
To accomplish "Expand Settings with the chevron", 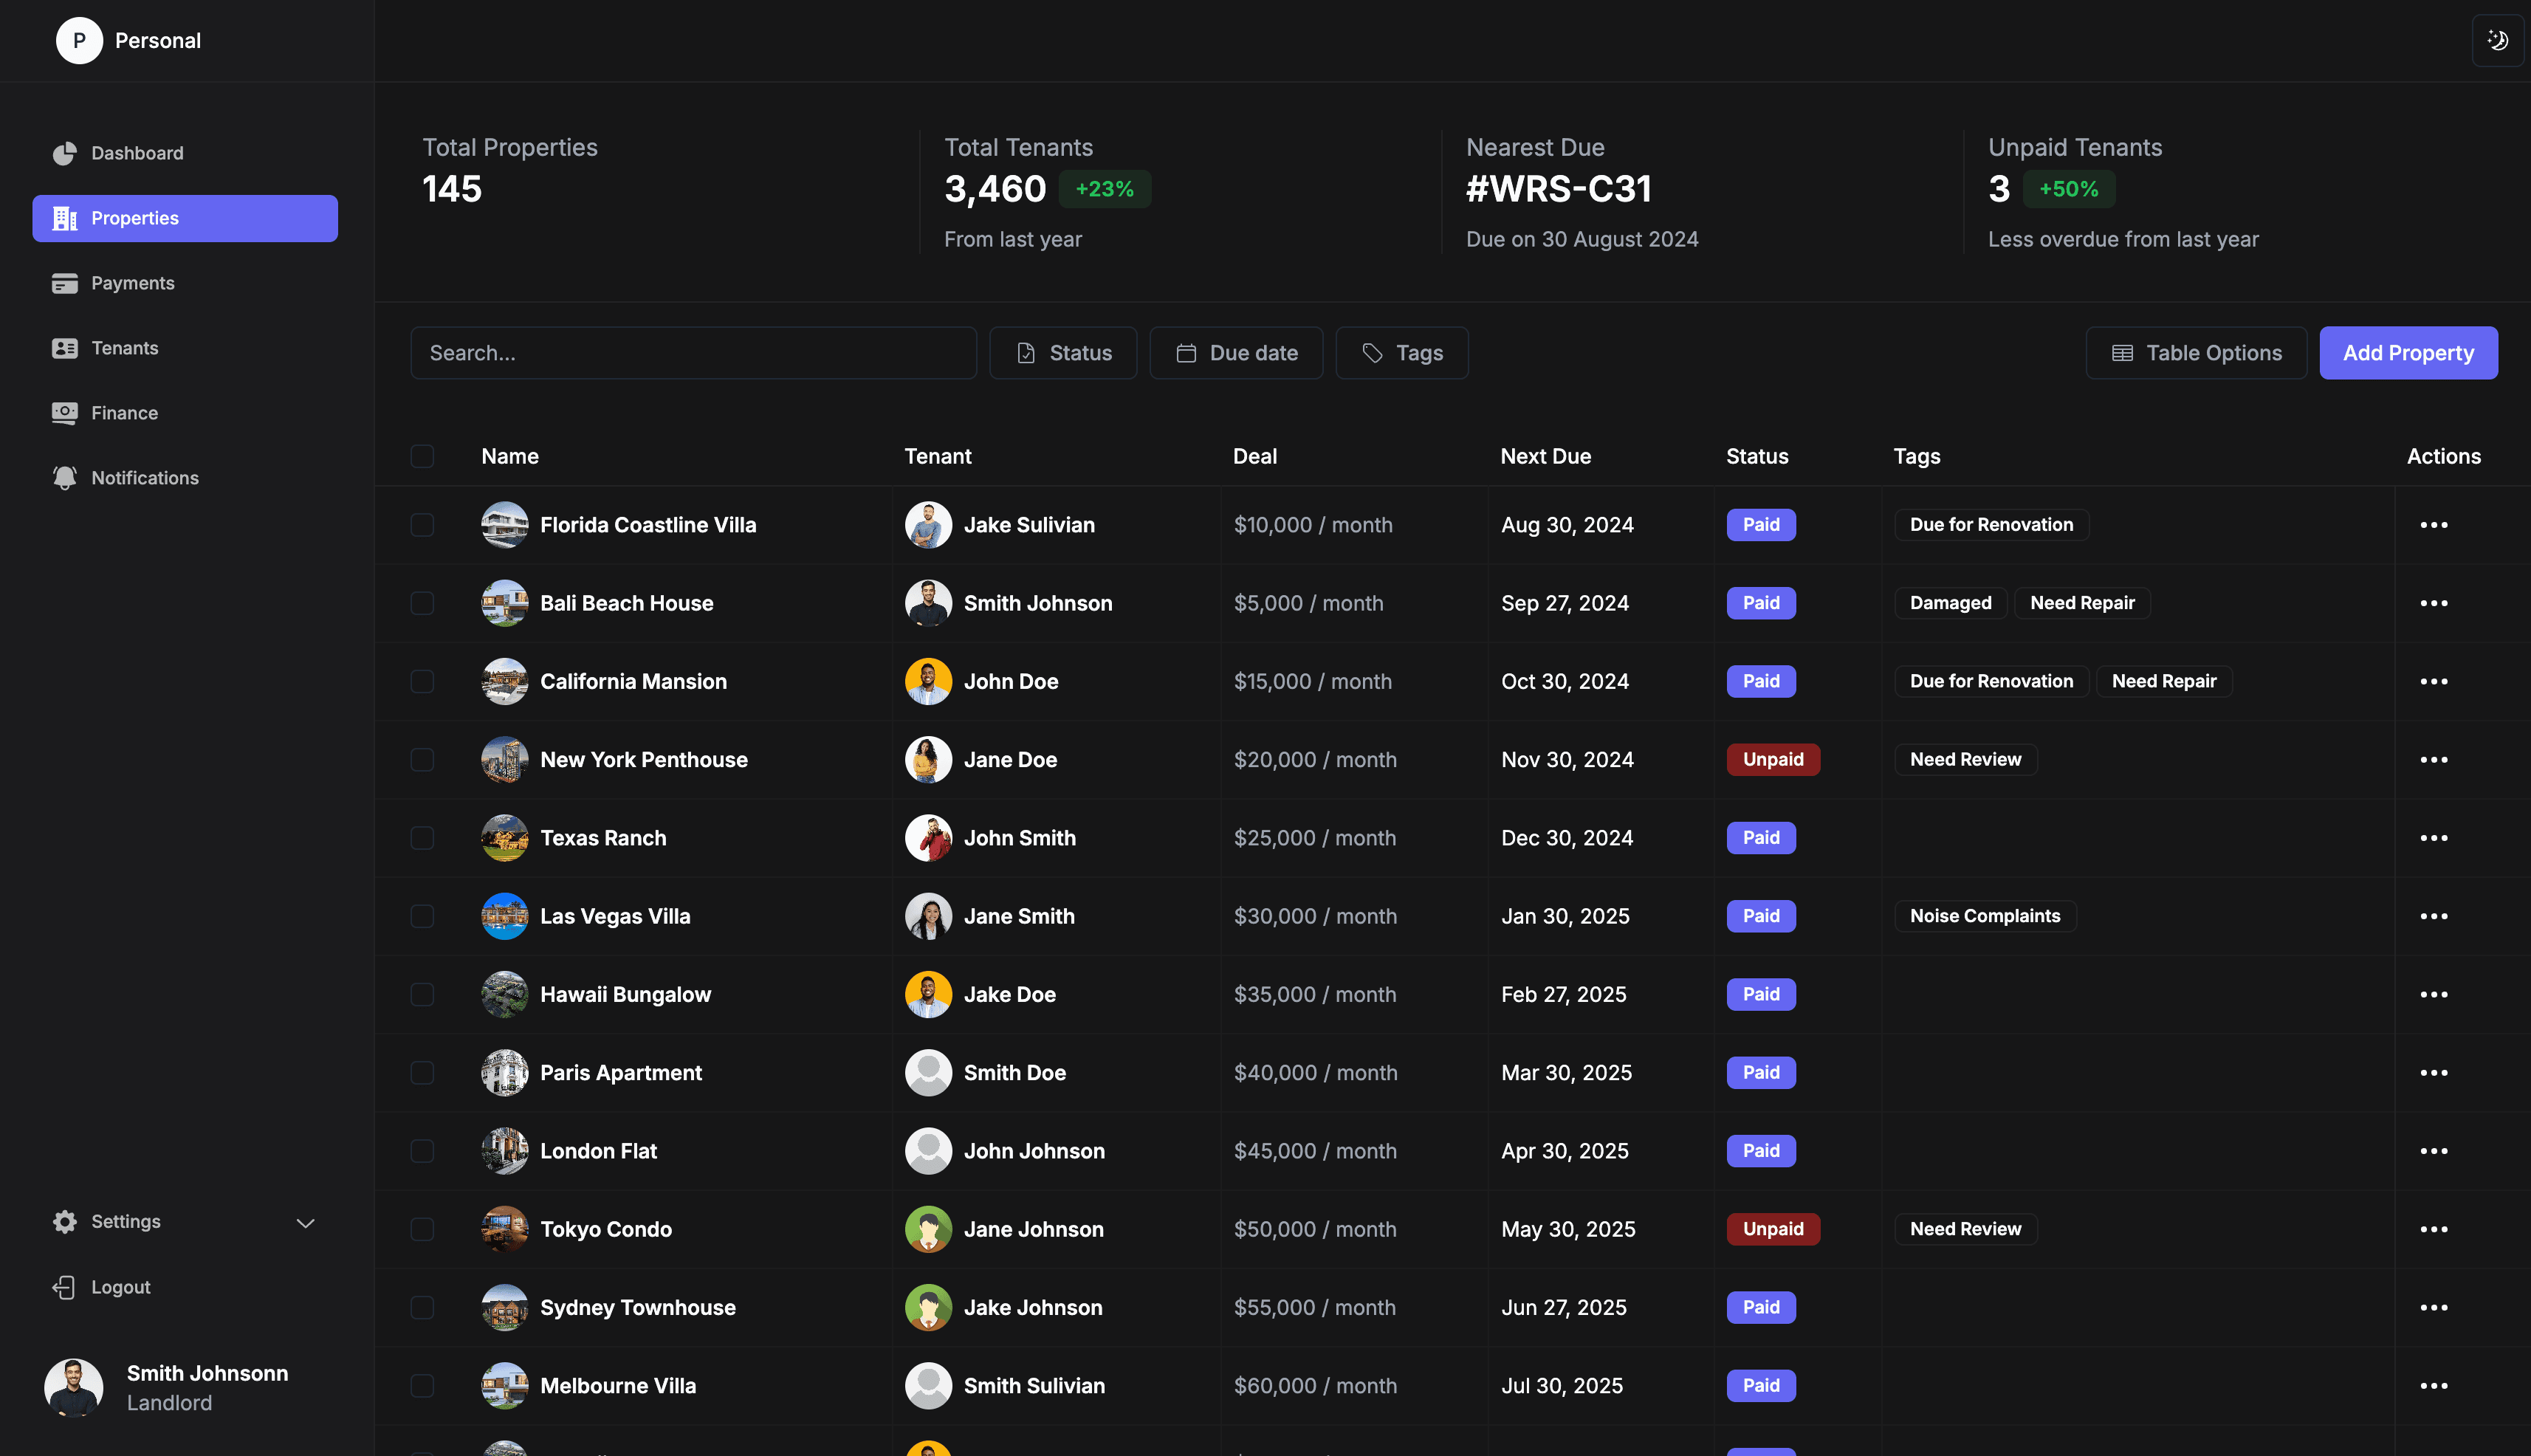I will 305,1222.
